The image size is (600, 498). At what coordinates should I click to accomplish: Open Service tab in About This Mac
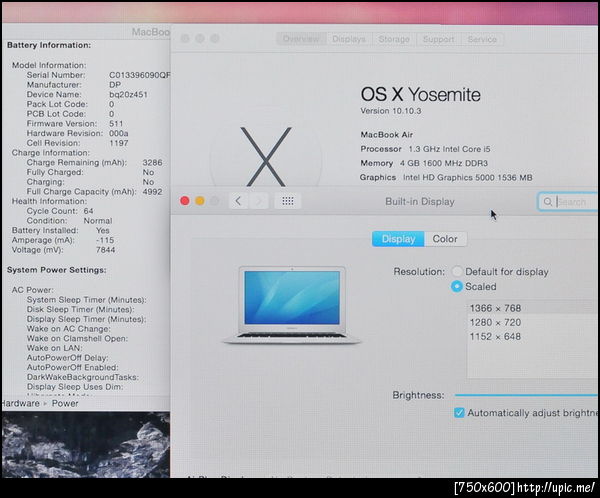pyautogui.click(x=482, y=39)
